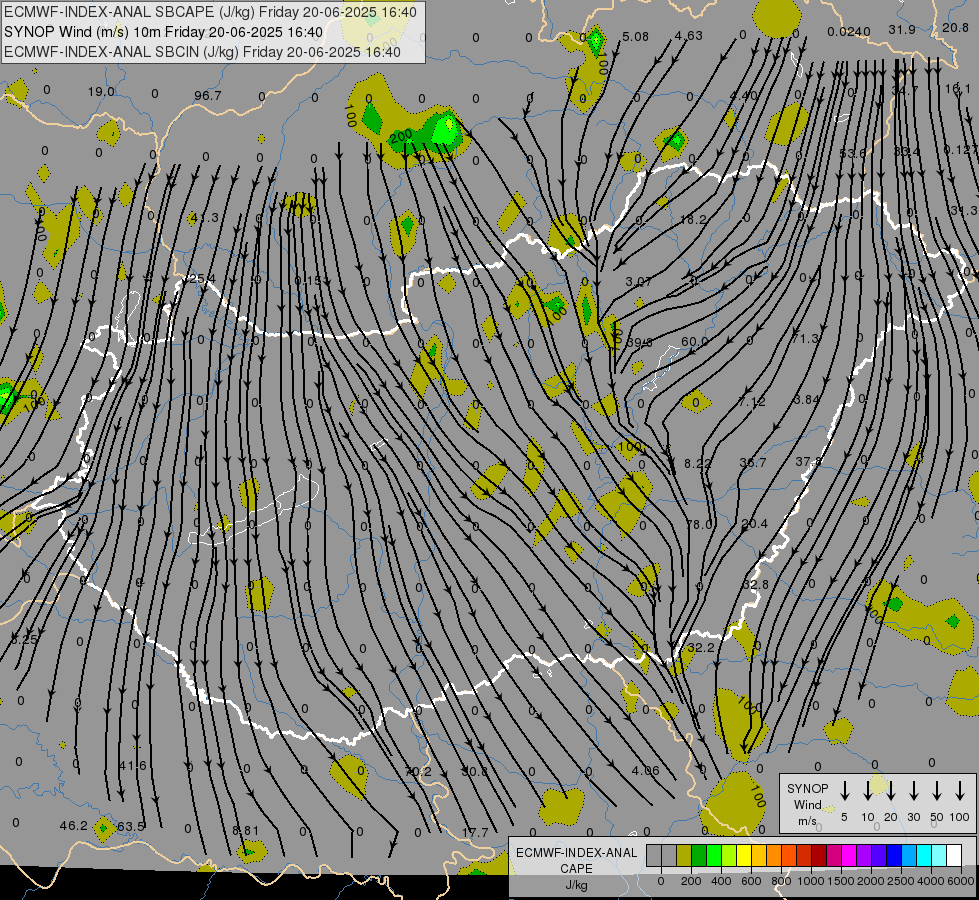Image resolution: width=979 pixels, height=900 pixels.
Task: Select the olive swatch in the CAPE legend
Action: pos(684,856)
